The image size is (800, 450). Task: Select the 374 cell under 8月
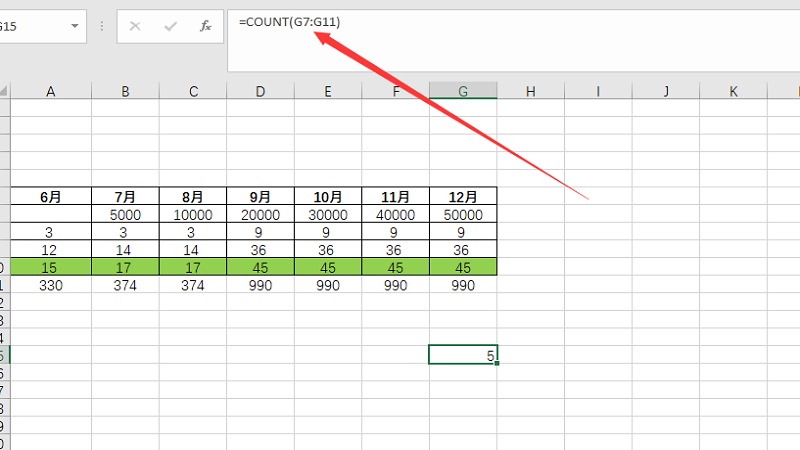coord(193,285)
